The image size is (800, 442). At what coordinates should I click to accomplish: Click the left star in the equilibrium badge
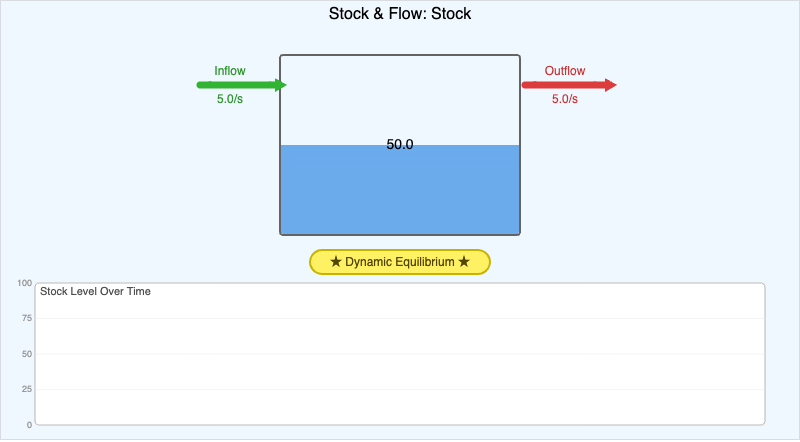point(335,262)
